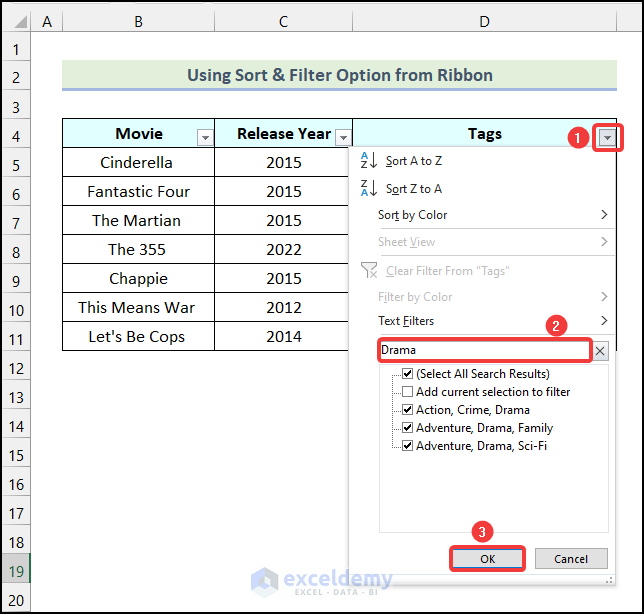Select Chappie's 2015 release year cell
Image resolution: width=644 pixels, height=614 pixels.
282,278
